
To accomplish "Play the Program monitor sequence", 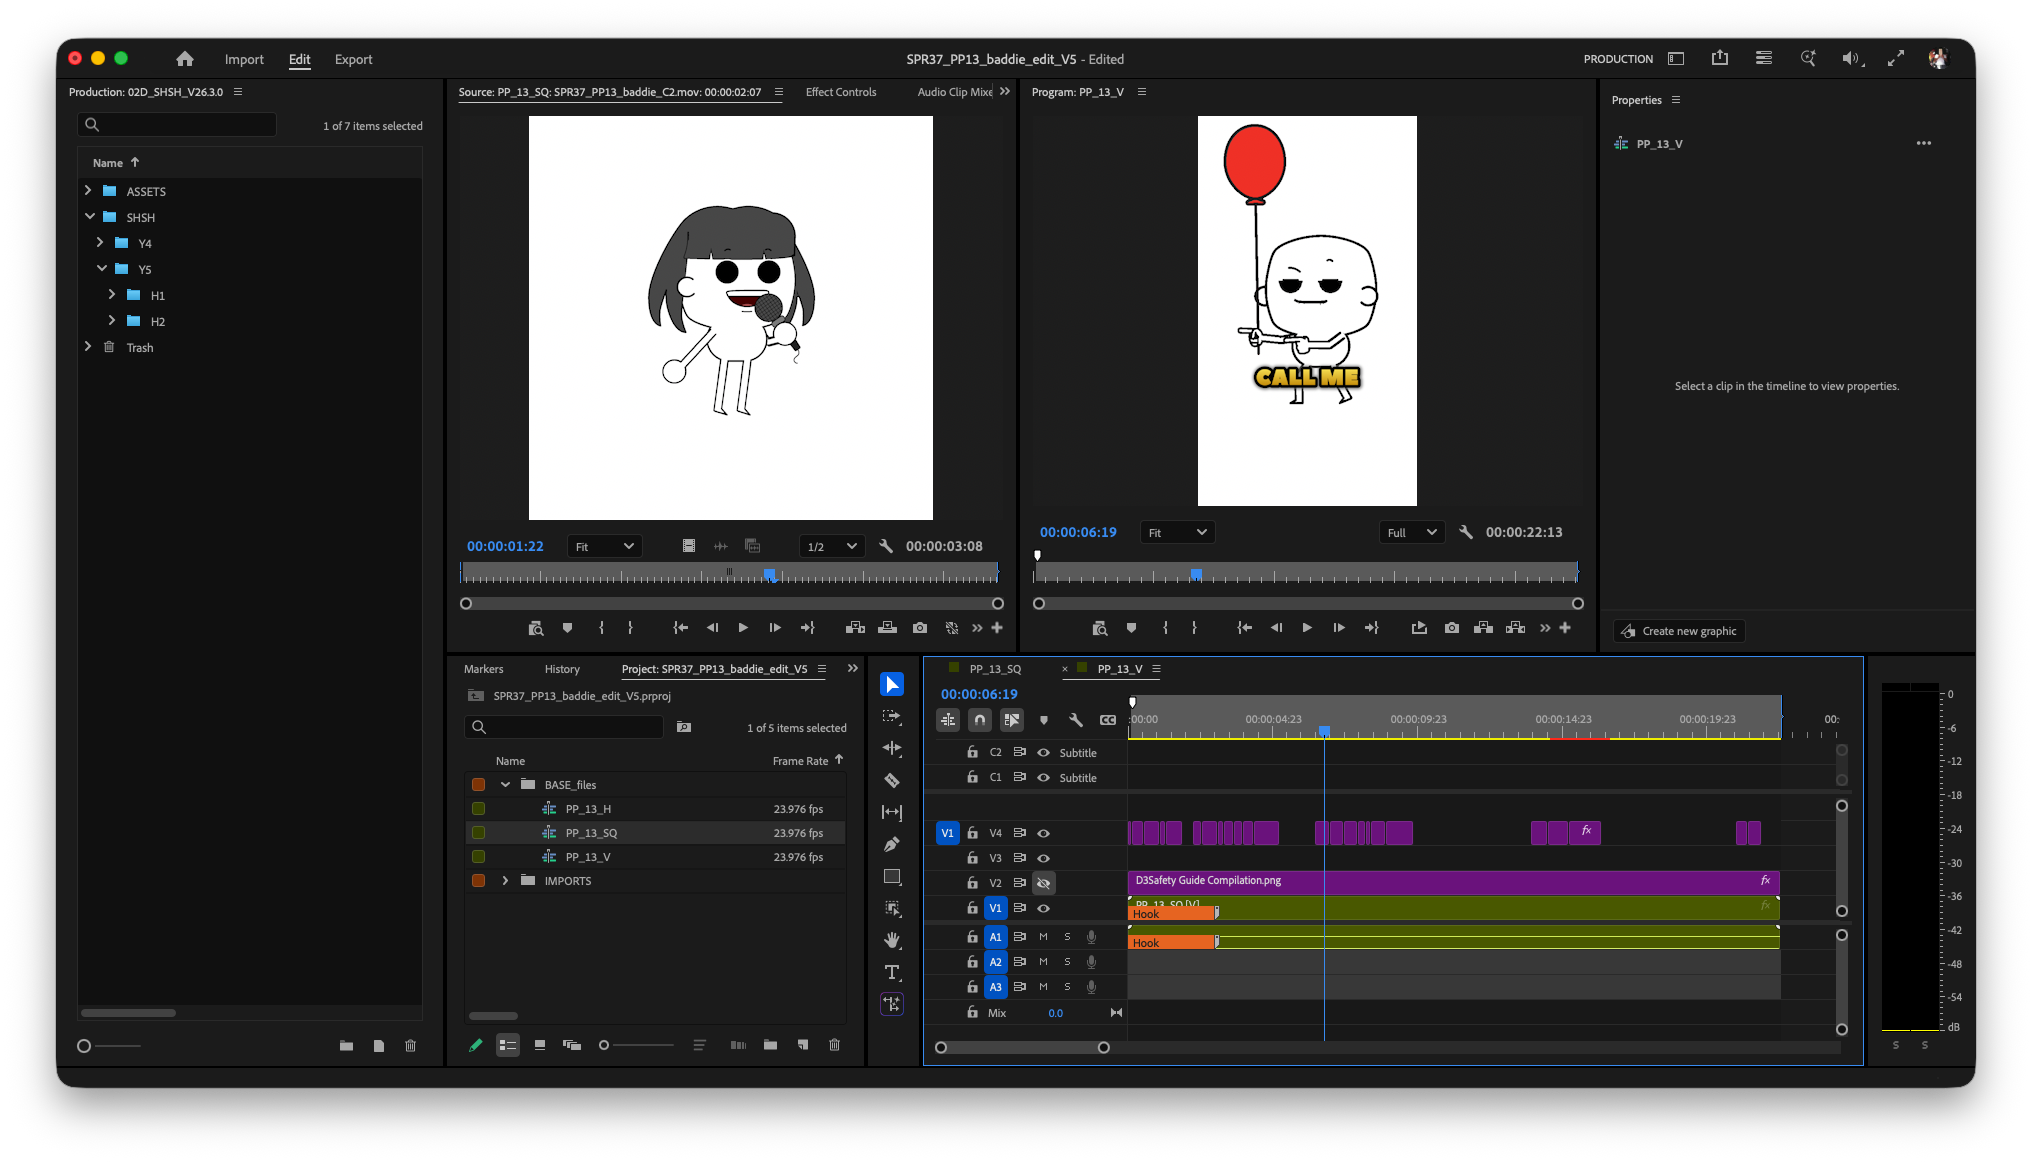I will pyautogui.click(x=1307, y=628).
